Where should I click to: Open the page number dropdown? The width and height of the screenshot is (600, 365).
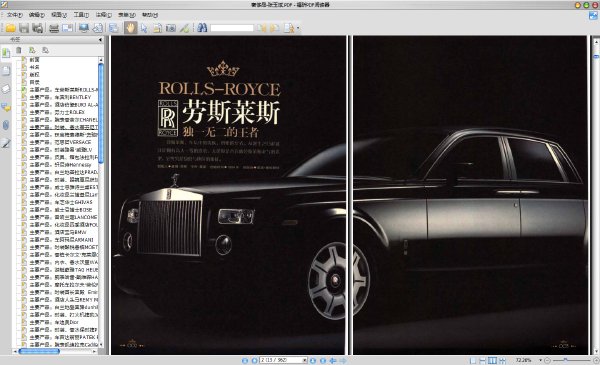pos(305,360)
